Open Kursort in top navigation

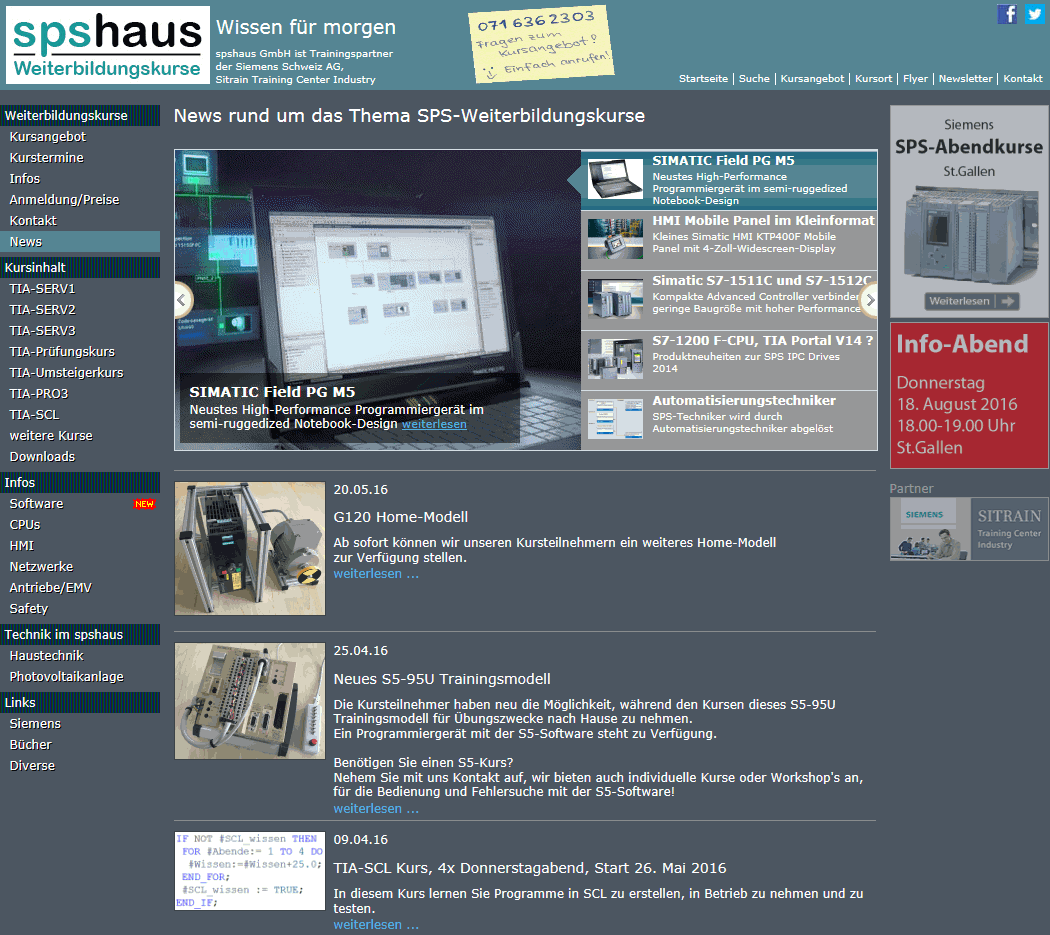[x=873, y=78]
